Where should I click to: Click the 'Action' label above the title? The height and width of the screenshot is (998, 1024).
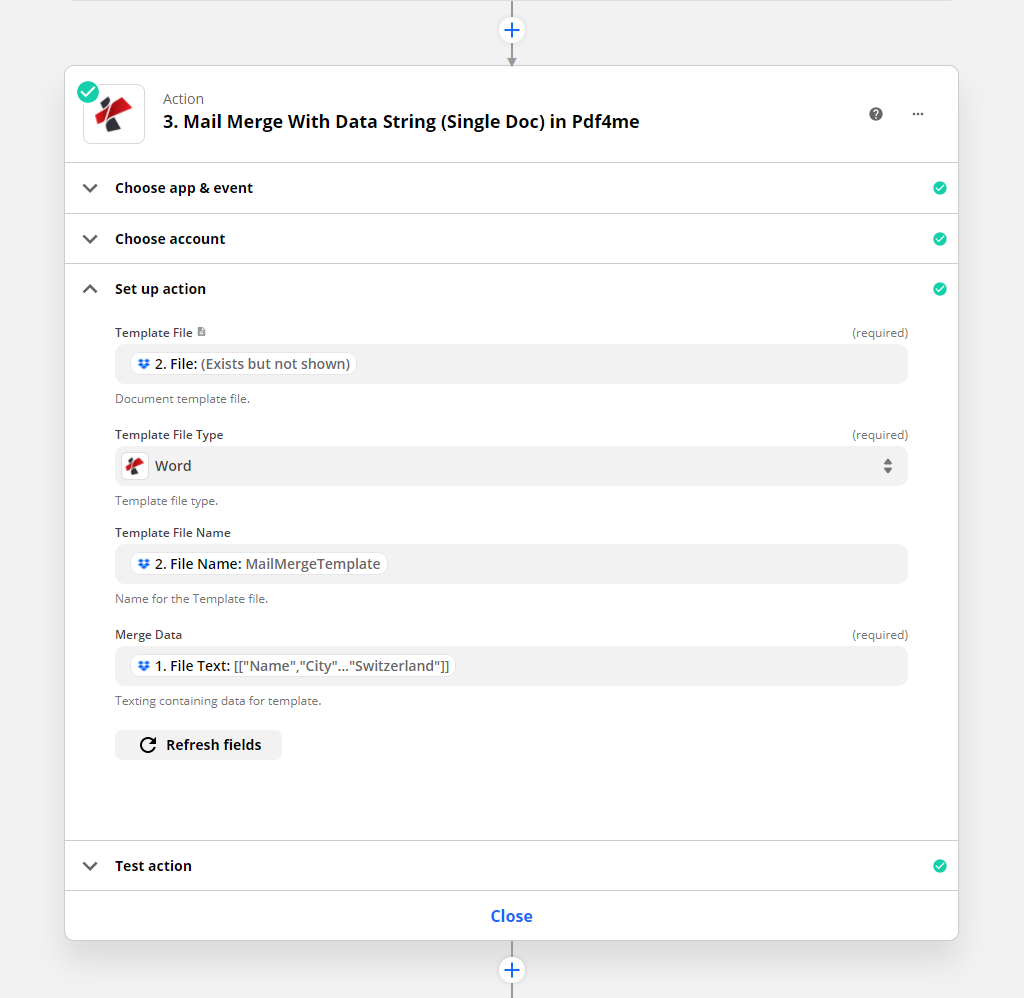tap(184, 99)
